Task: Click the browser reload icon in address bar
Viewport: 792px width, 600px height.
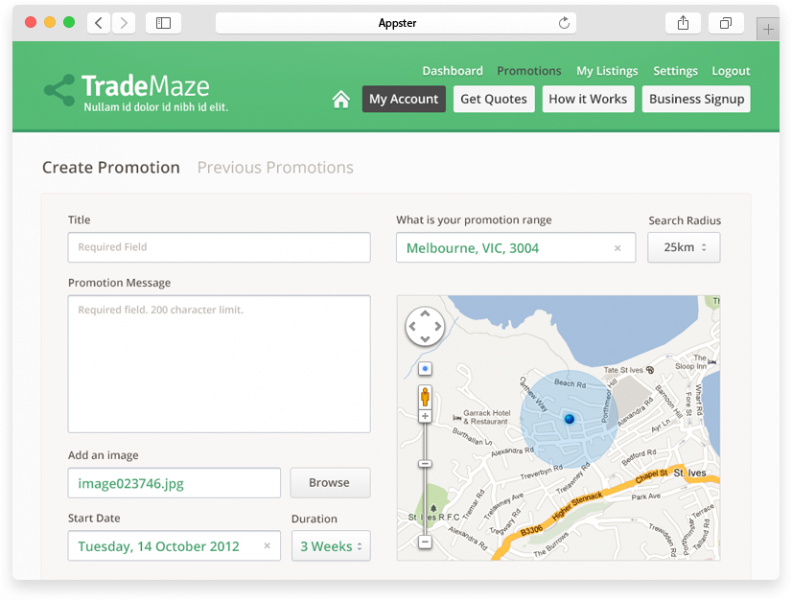Action: tap(564, 23)
